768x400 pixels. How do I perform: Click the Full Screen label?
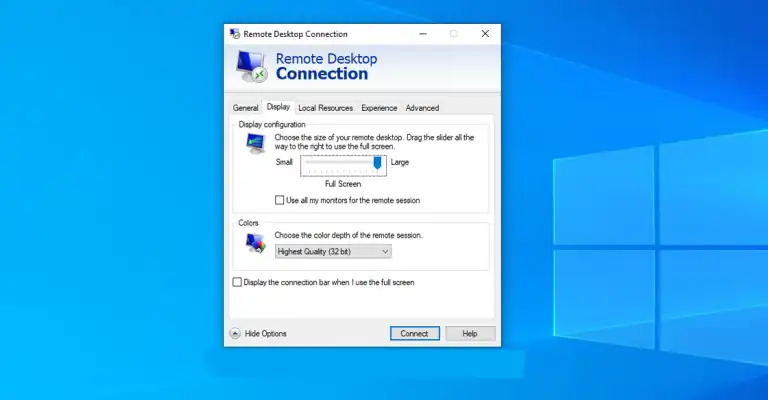pos(343,184)
